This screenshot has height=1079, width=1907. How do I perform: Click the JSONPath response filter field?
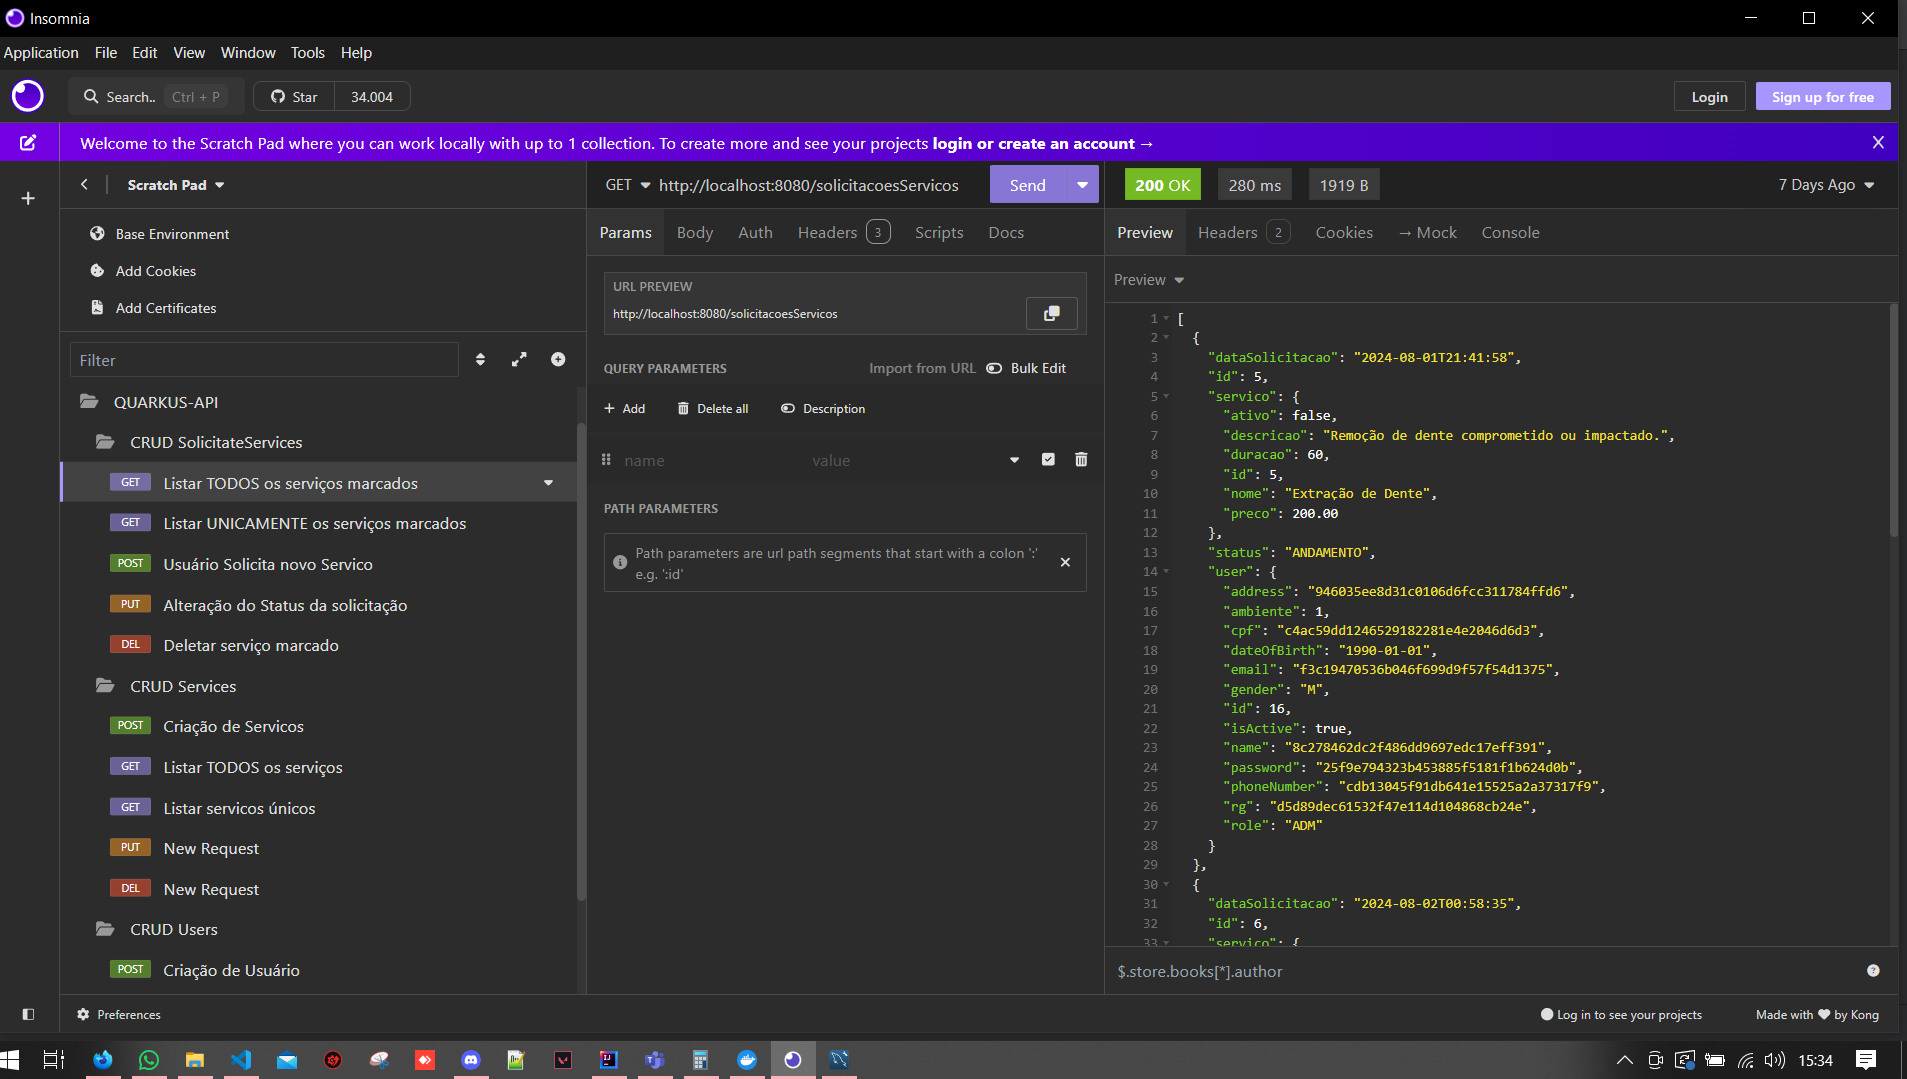pos(1485,971)
